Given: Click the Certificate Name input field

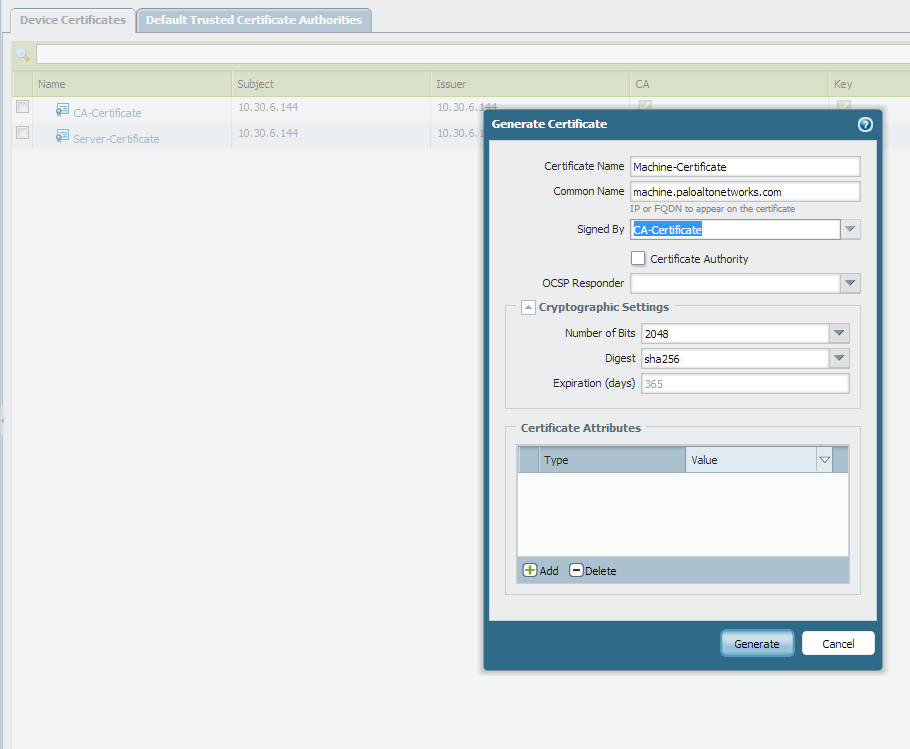Looking at the screenshot, I should click(745, 167).
